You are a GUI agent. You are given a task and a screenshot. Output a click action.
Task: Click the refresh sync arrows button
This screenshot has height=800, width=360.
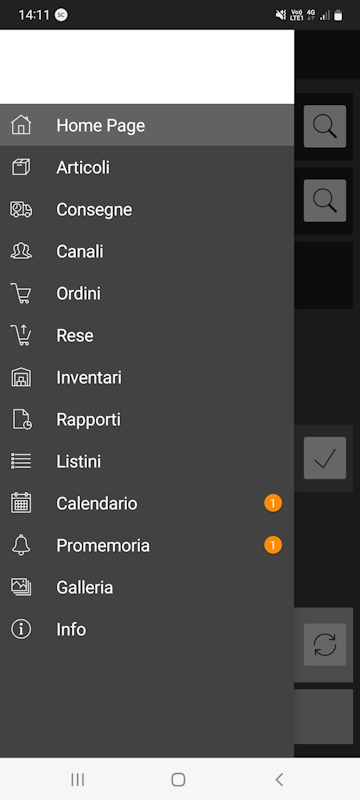tap(325, 645)
